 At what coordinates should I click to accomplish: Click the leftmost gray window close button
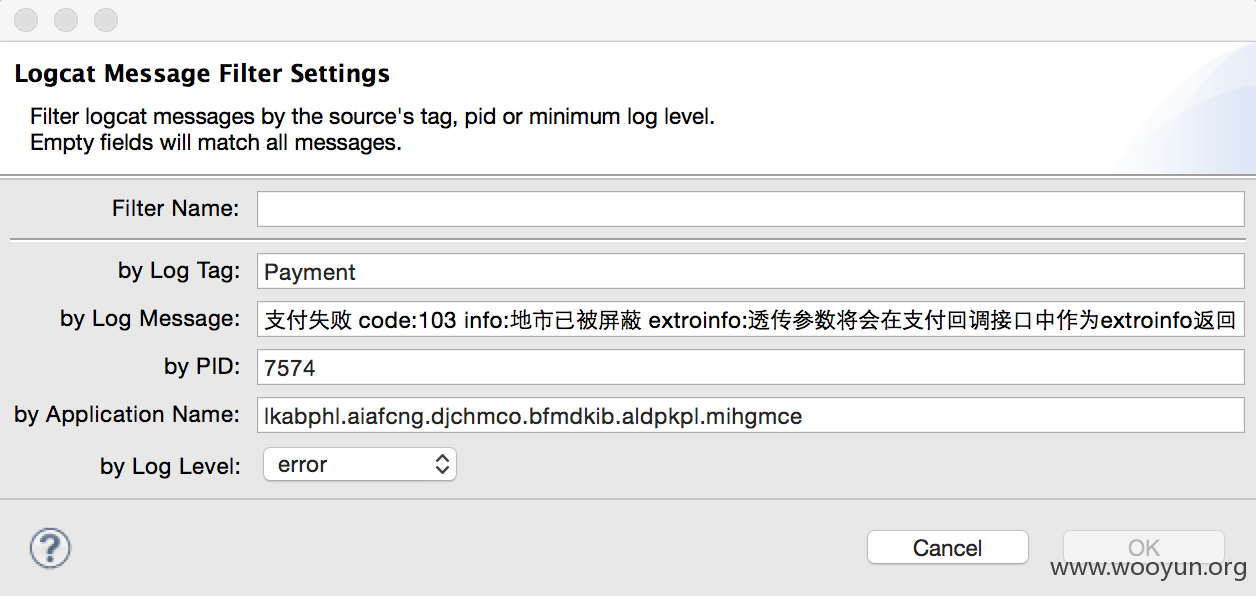click(27, 19)
